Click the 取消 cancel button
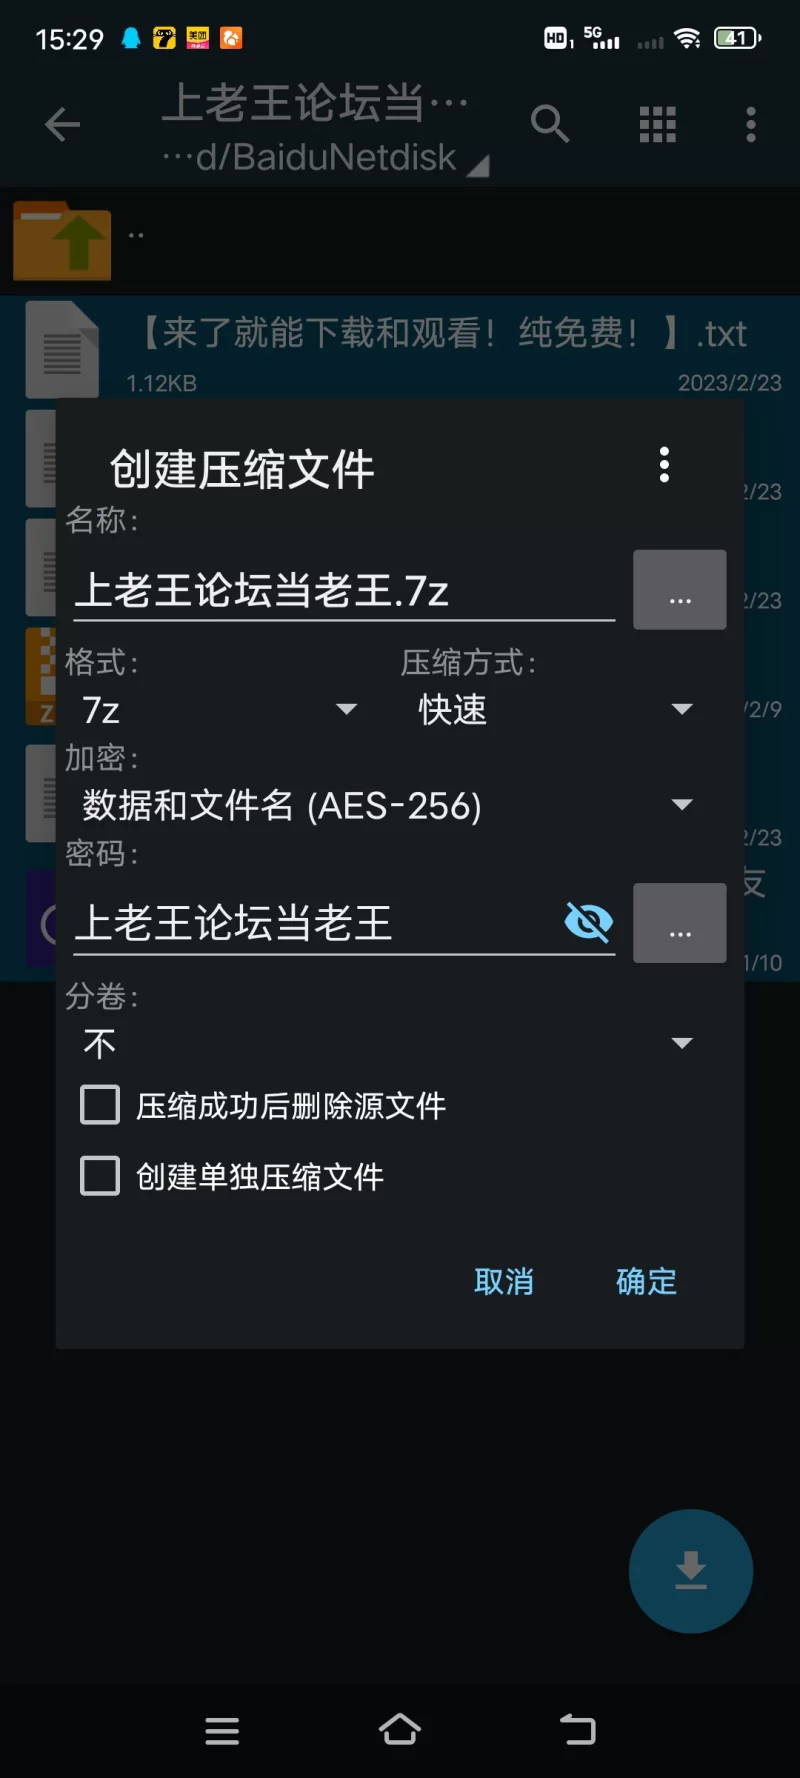The height and width of the screenshot is (1778, 800). pyautogui.click(x=504, y=1281)
